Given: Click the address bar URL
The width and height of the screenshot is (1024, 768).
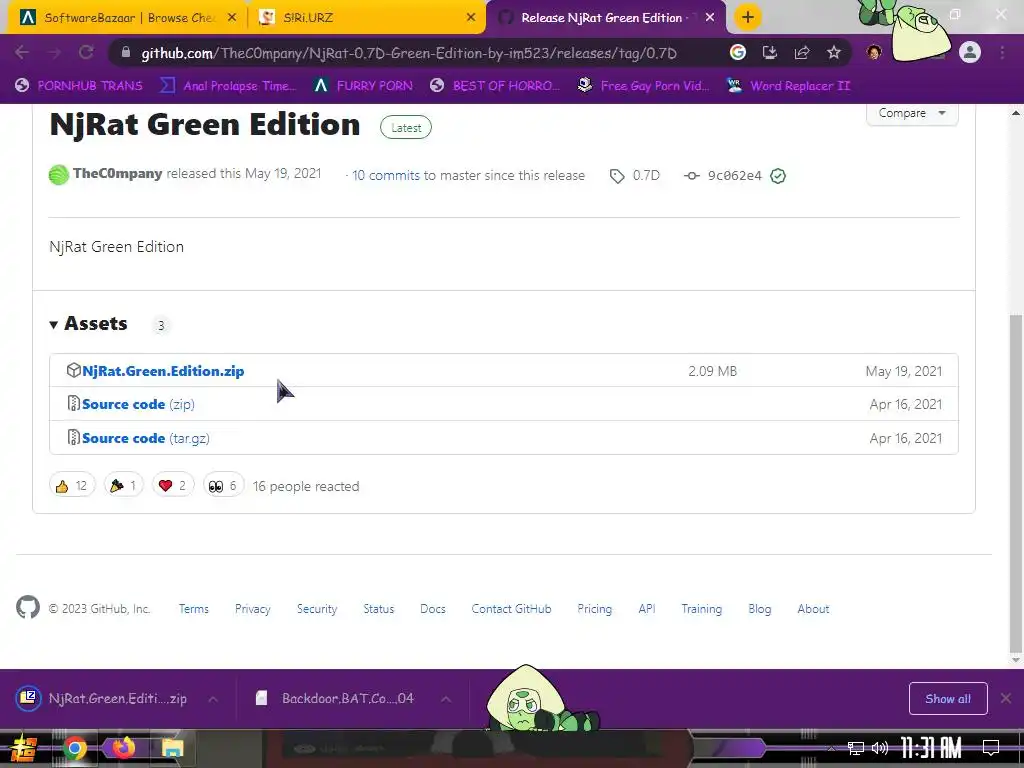Looking at the screenshot, I should click(409, 54).
